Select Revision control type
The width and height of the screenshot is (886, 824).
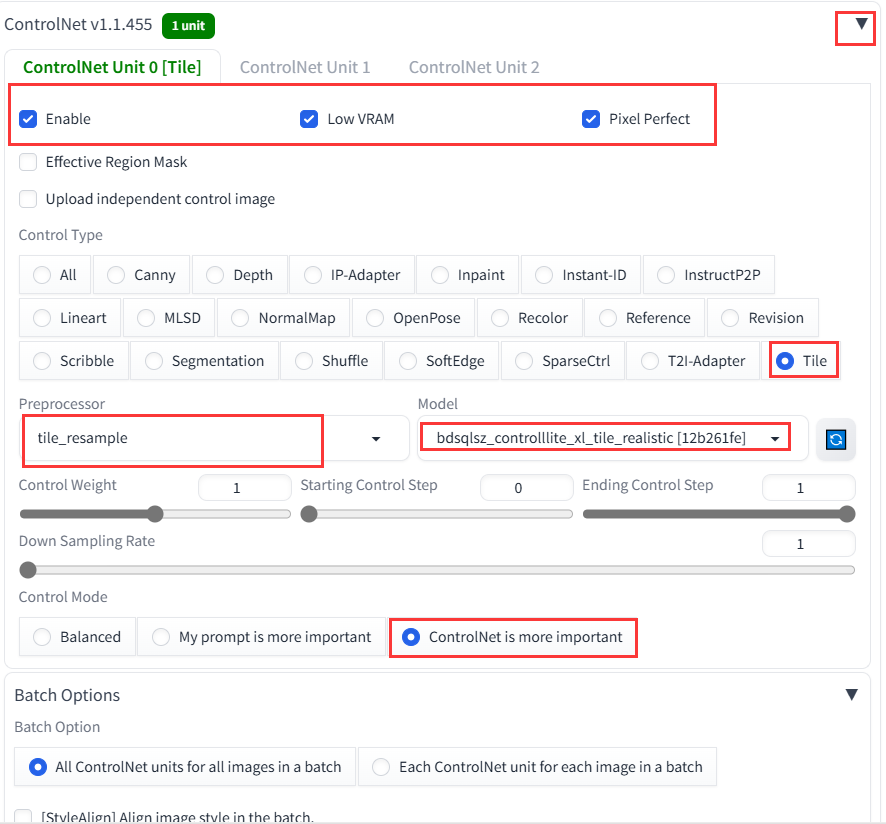click(x=763, y=318)
